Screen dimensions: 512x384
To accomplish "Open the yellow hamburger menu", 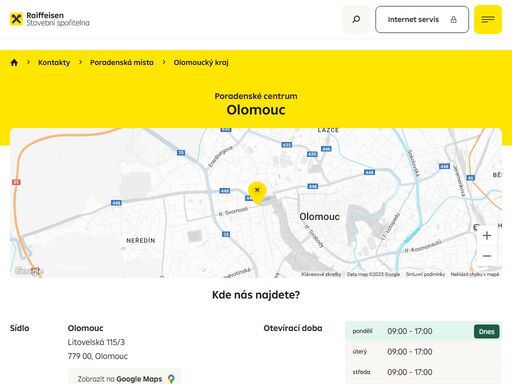I will pyautogui.click(x=488, y=19).
